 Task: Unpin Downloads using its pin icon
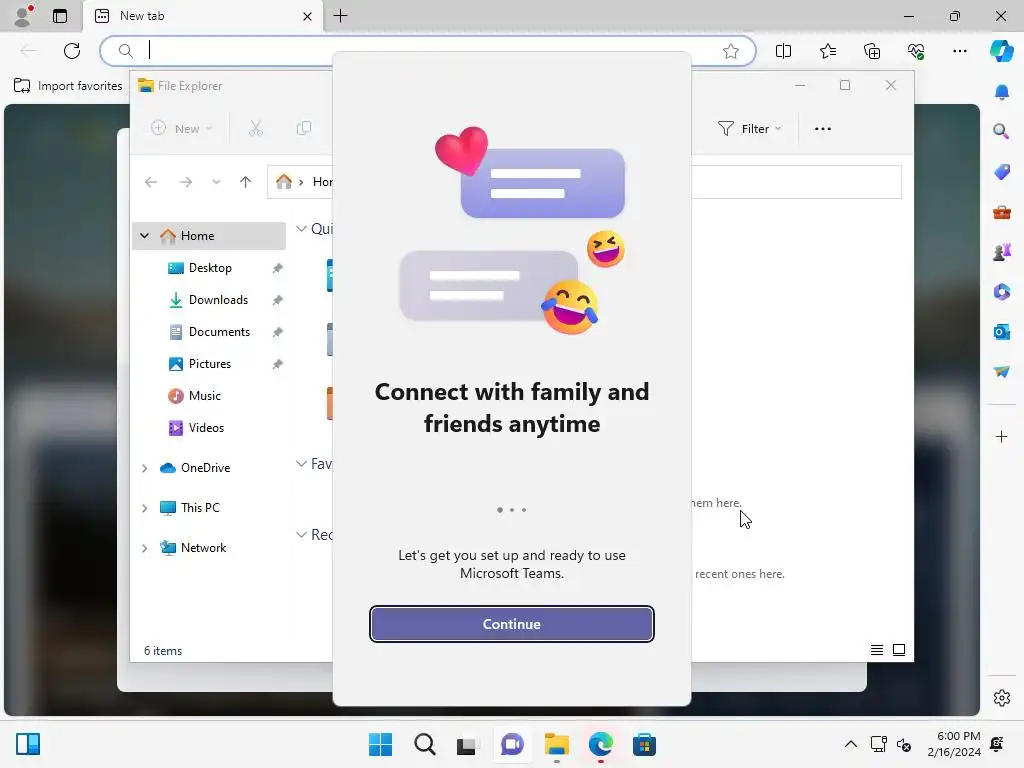click(278, 300)
